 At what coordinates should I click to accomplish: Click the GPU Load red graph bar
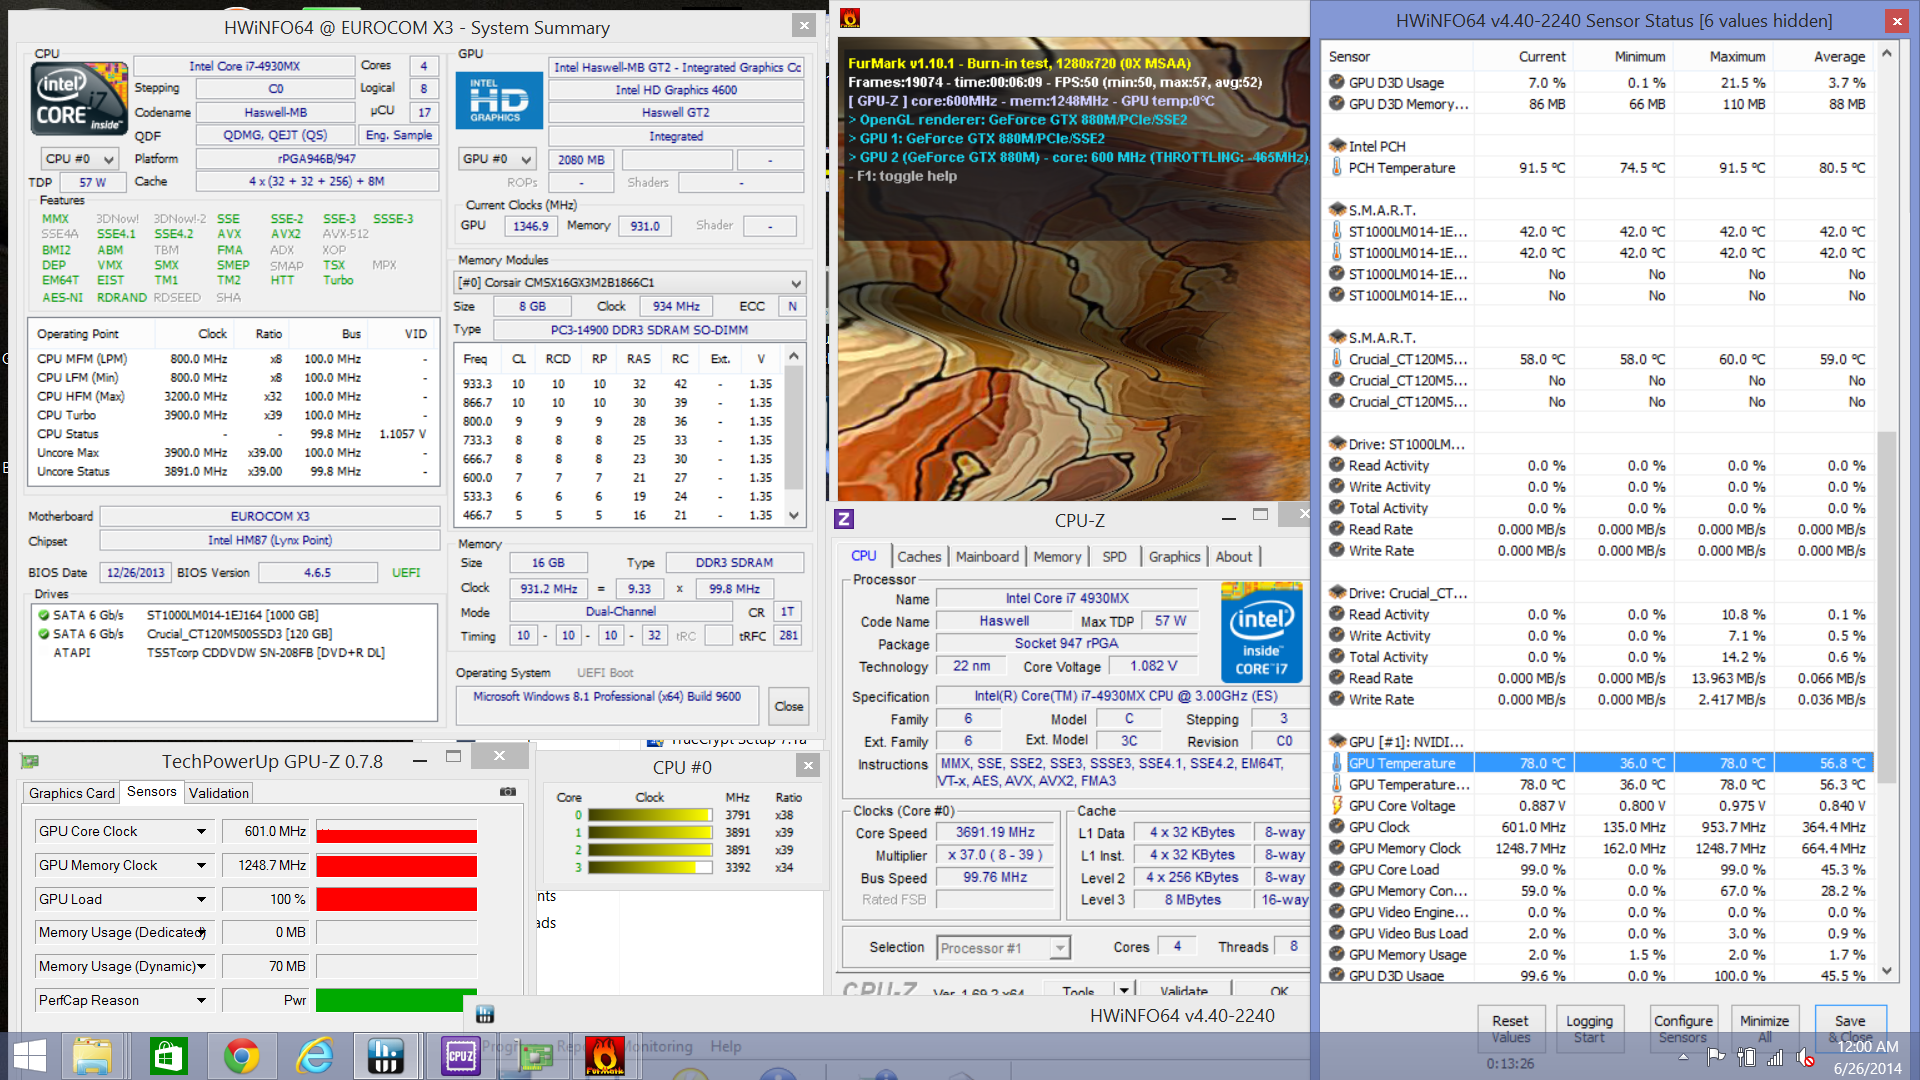[396, 900]
